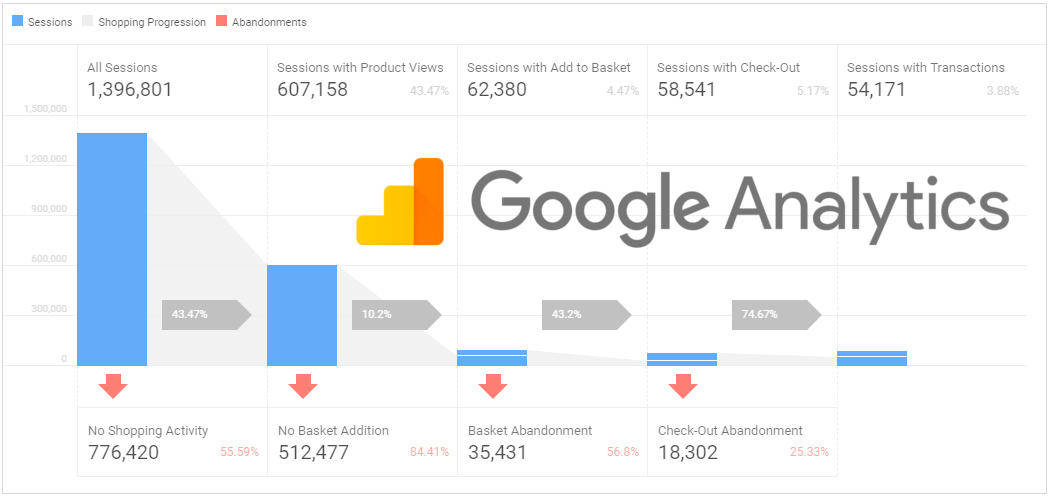The height and width of the screenshot is (497, 1050).
Task: Click the red abandonment arrow under All Sessions
Action: [112, 386]
